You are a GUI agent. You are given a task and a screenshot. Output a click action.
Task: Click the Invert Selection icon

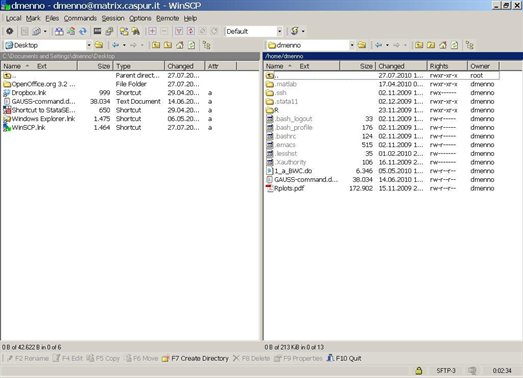click(191, 31)
